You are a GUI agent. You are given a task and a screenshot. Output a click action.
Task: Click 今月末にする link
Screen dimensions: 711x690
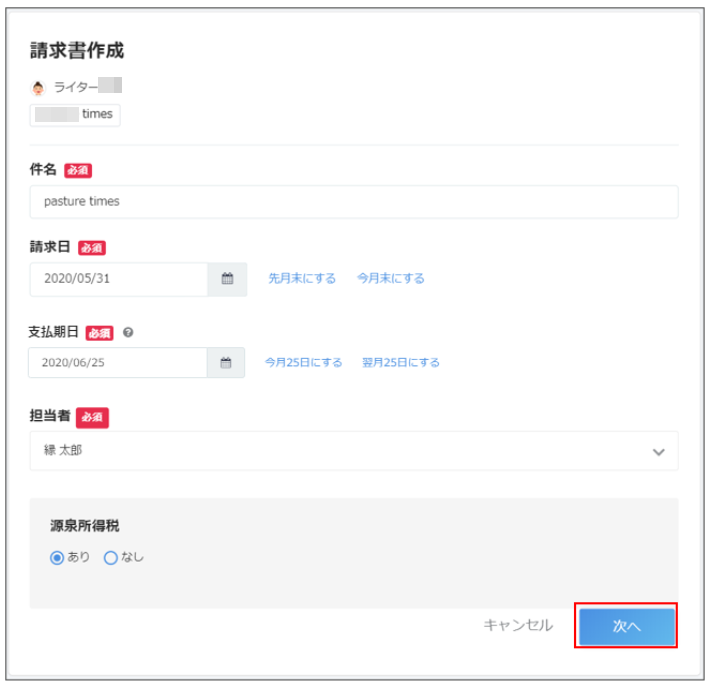pos(391,278)
